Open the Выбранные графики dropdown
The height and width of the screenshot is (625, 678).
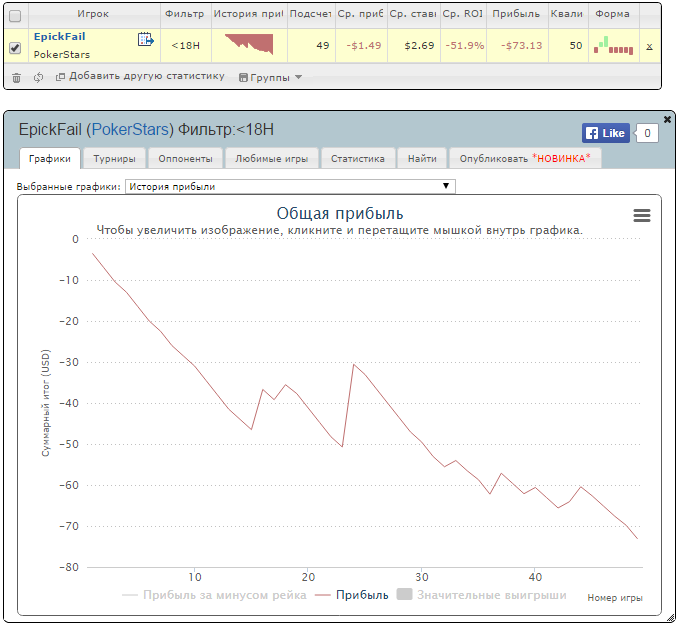point(290,186)
